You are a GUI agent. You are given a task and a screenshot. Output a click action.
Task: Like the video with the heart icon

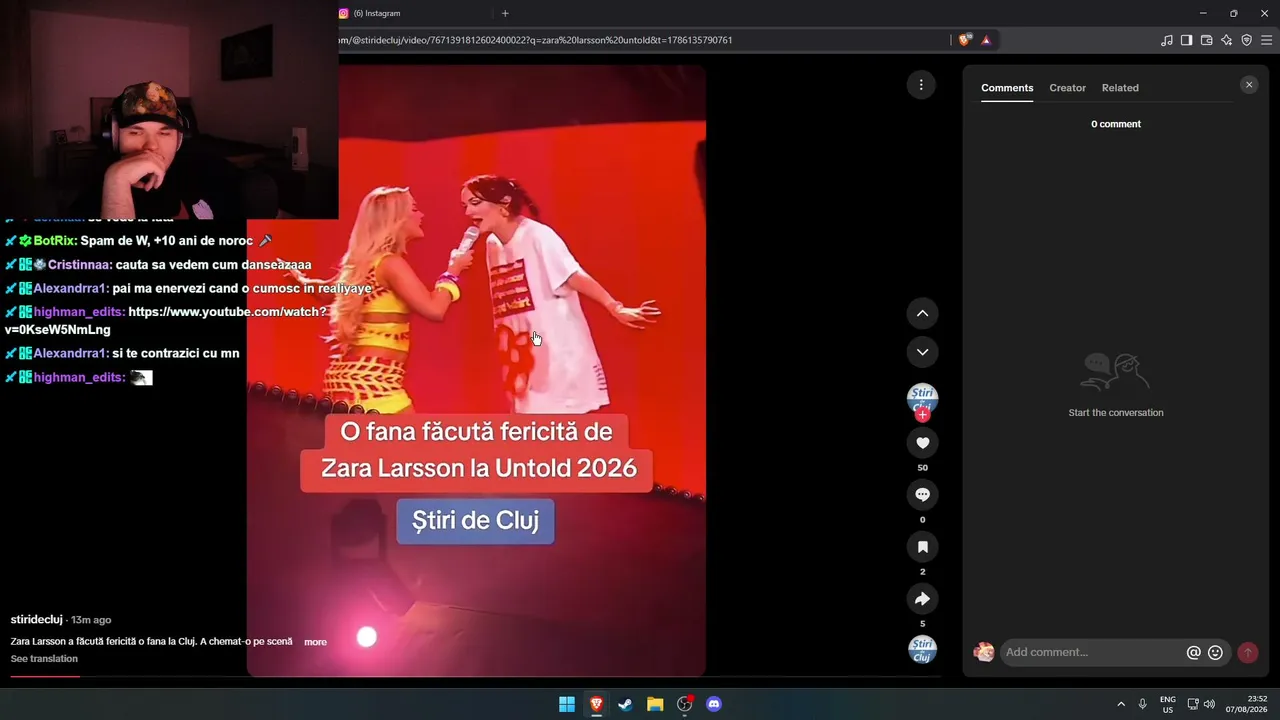click(922, 443)
